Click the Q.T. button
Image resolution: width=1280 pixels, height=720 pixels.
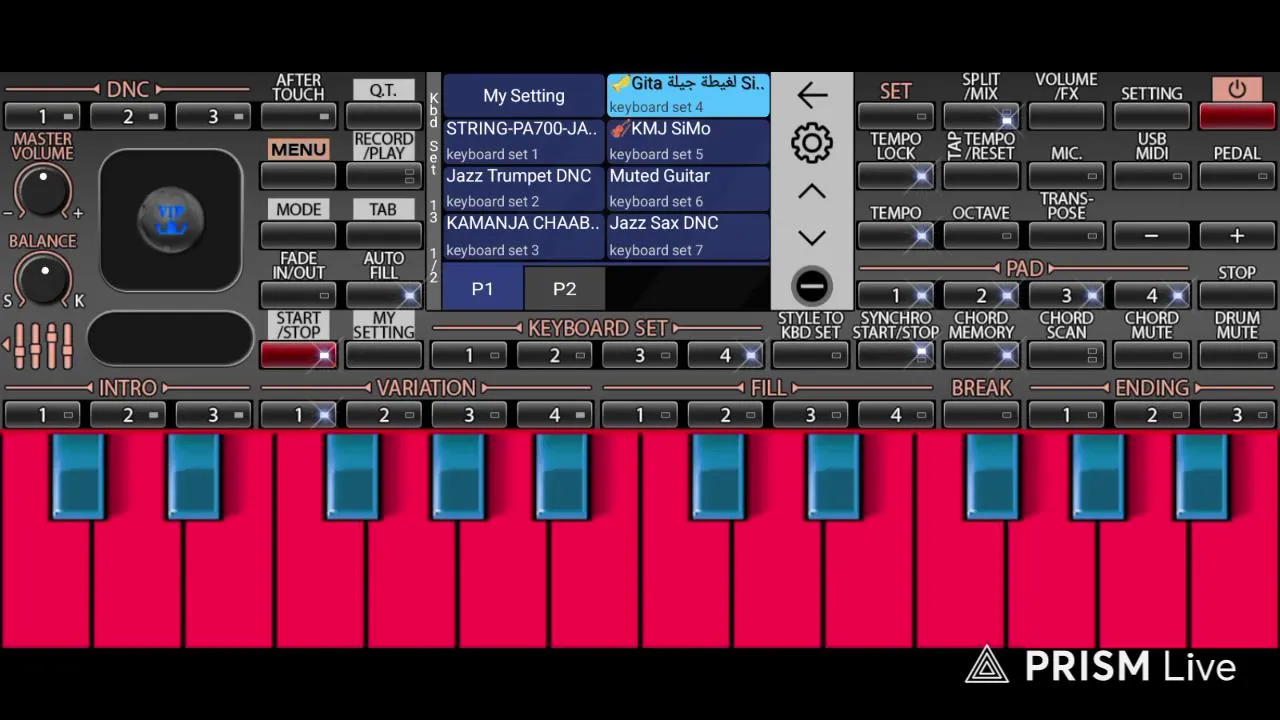click(383, 116)
